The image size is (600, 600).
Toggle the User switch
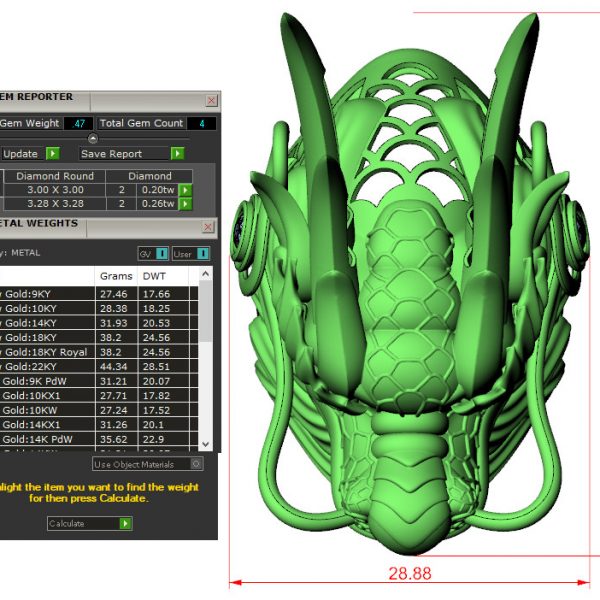pyautogui.click(x=191, y=254)
